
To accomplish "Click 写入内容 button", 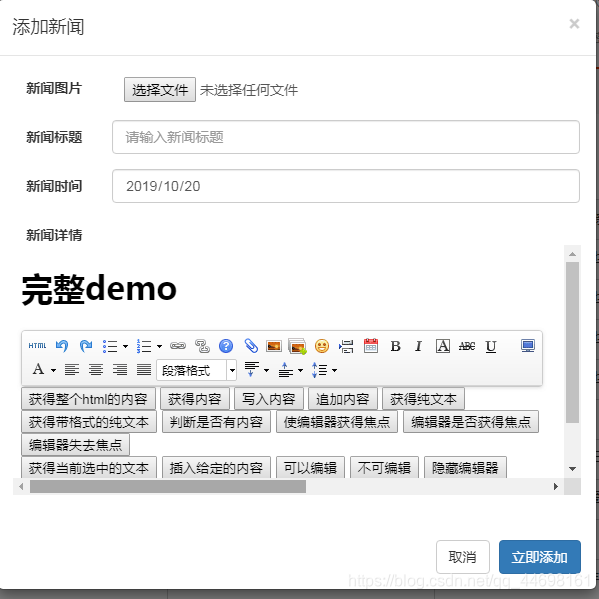I will point(269,399).
